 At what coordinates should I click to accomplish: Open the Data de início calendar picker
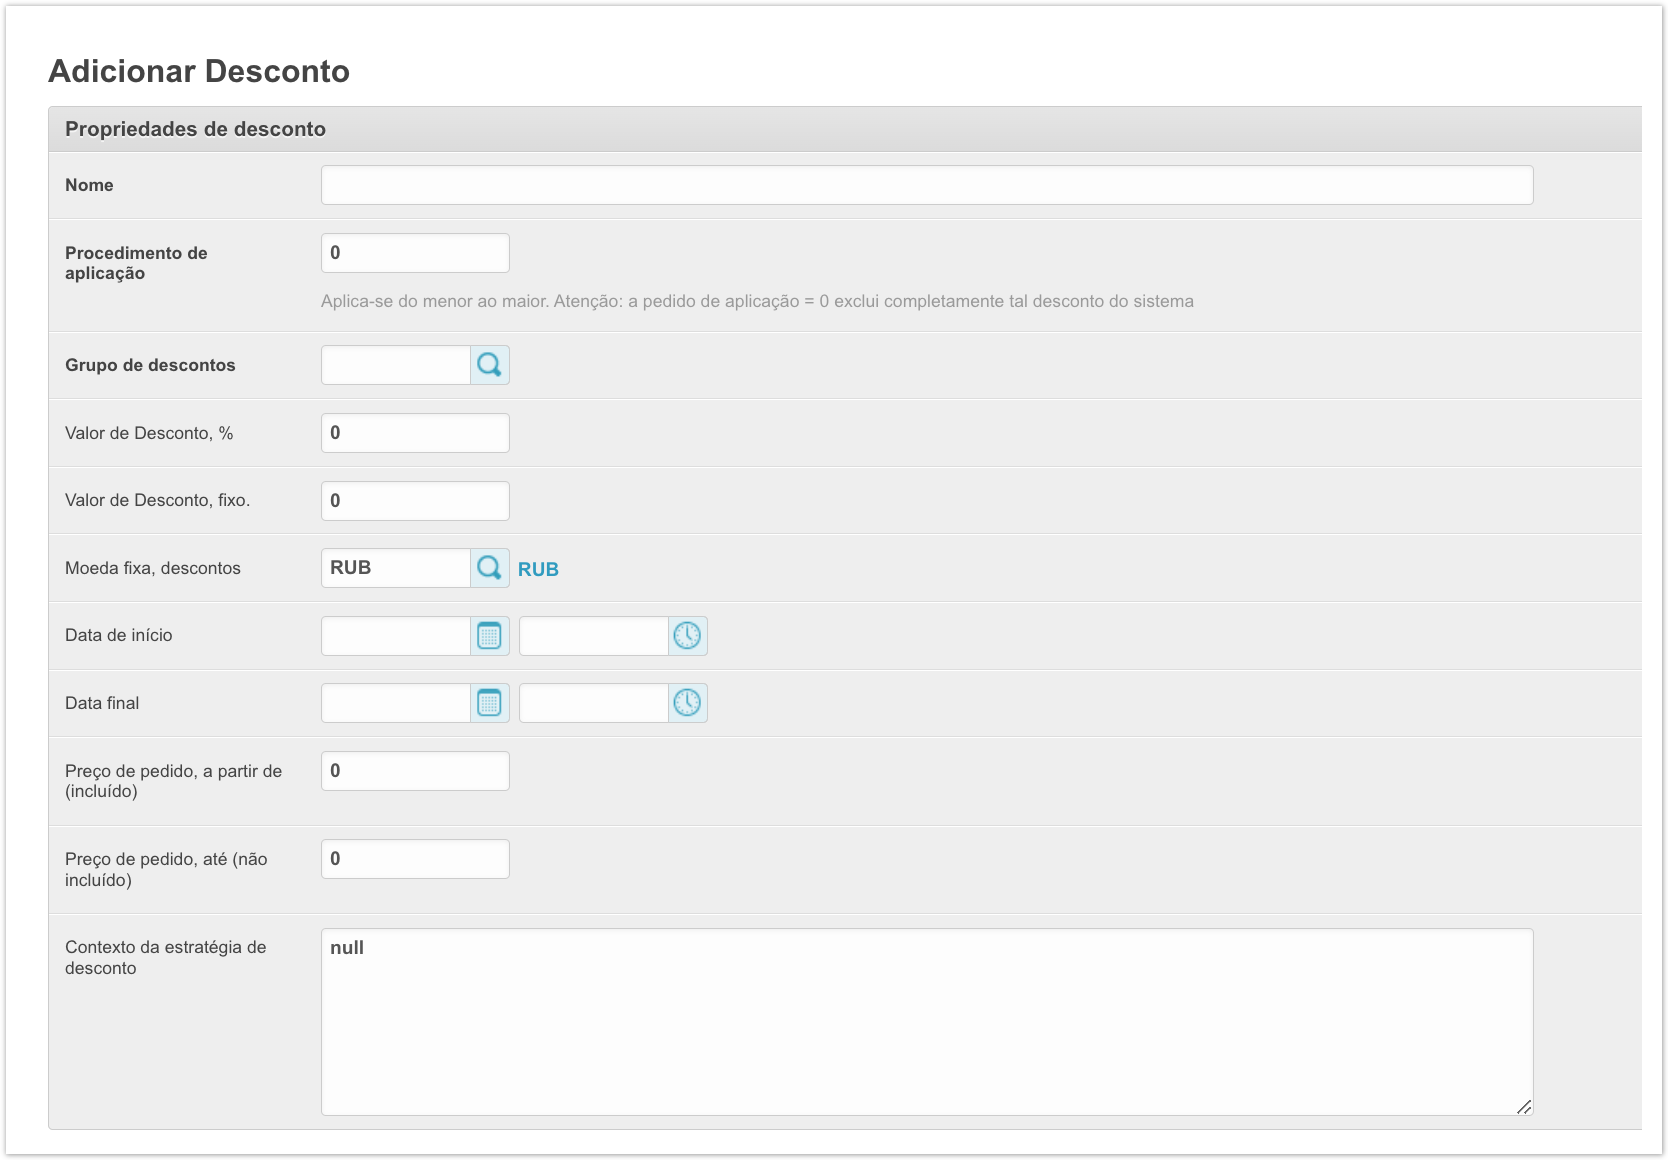pyautogui.click(x=489, y=636)
